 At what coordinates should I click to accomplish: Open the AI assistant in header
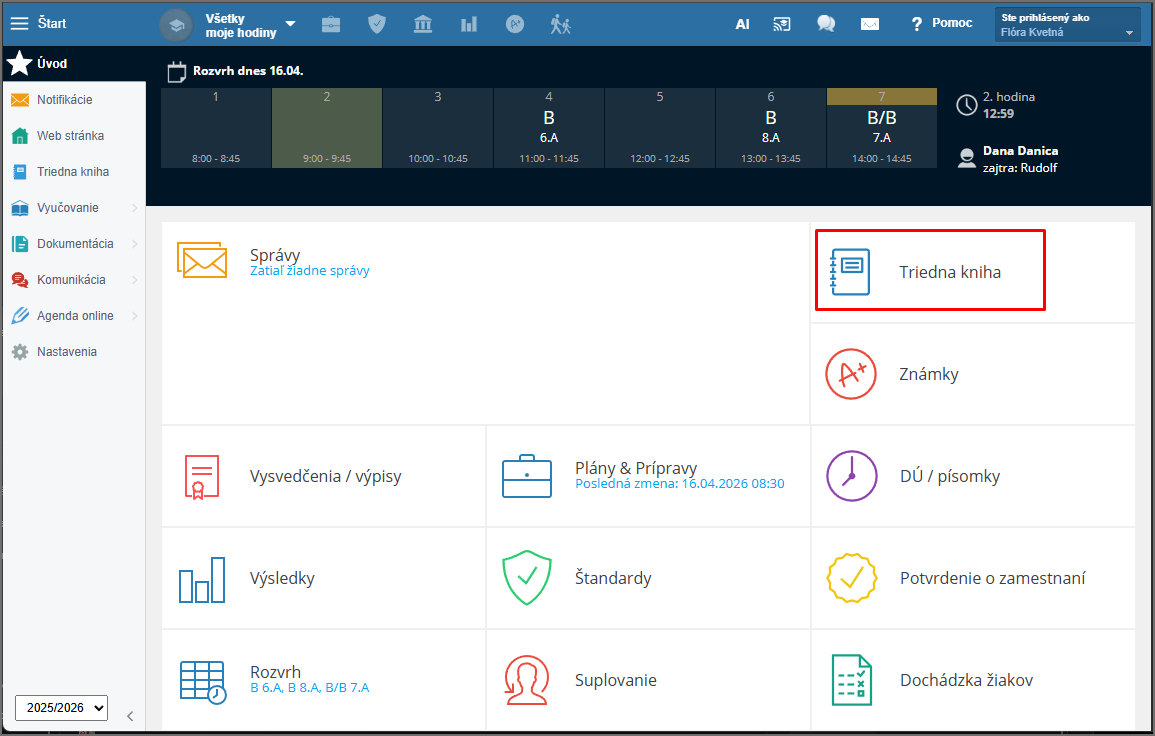(742, 24)
